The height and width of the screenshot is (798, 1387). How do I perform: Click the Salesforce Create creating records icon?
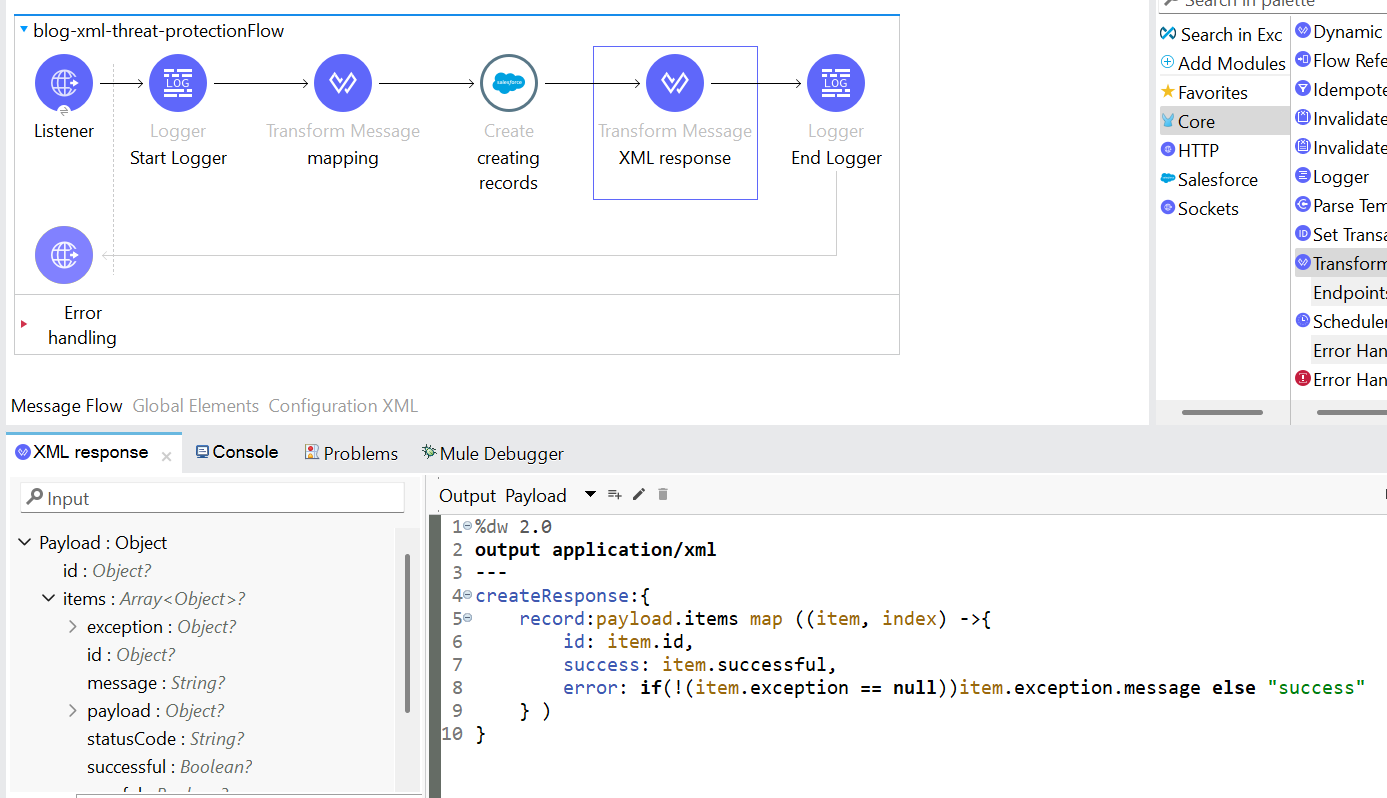[x=508, y=83]
